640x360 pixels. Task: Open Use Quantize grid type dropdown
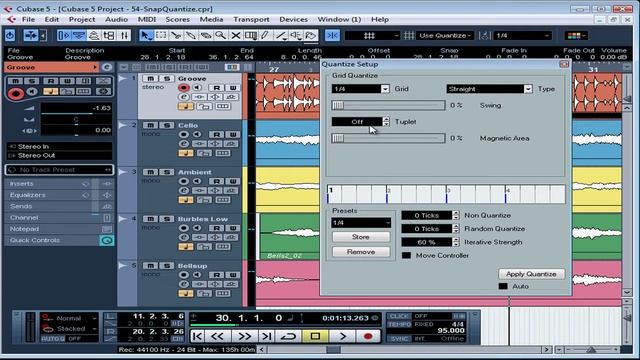pyautogui.click(x=445, y=36)
